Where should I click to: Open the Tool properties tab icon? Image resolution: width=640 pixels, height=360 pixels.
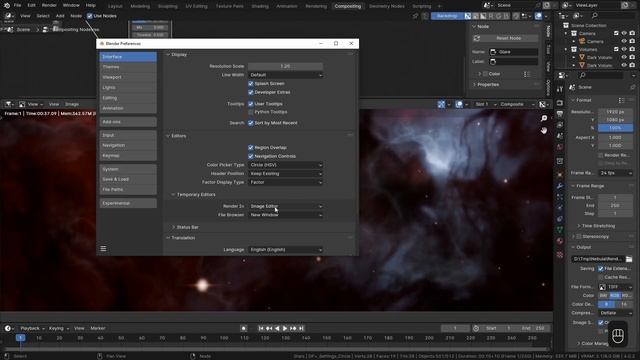[560, 89]
